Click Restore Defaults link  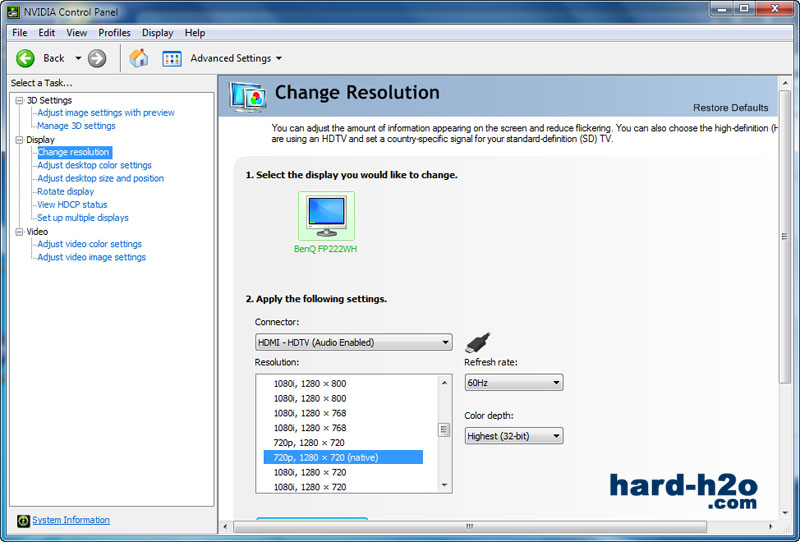[730, 108]
